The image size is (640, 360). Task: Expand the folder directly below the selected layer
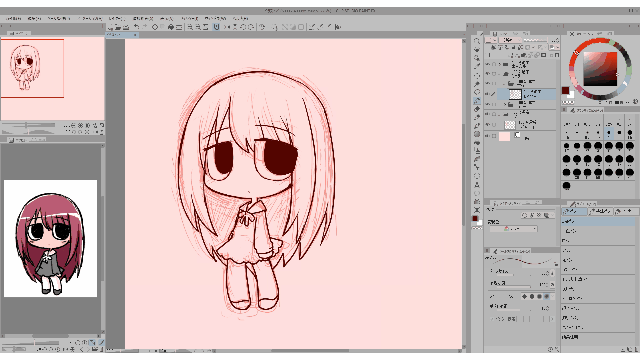(x=505, y=104)
